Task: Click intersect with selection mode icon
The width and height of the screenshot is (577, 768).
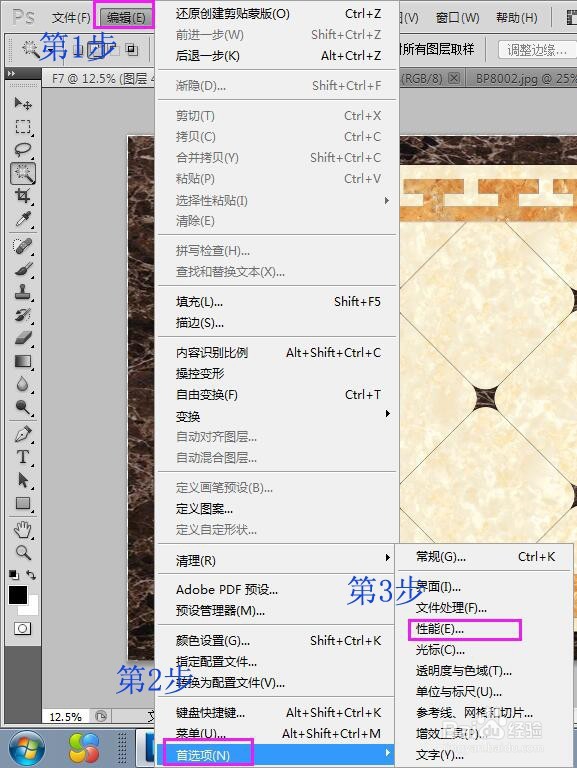Action: [x=132, y=49]
